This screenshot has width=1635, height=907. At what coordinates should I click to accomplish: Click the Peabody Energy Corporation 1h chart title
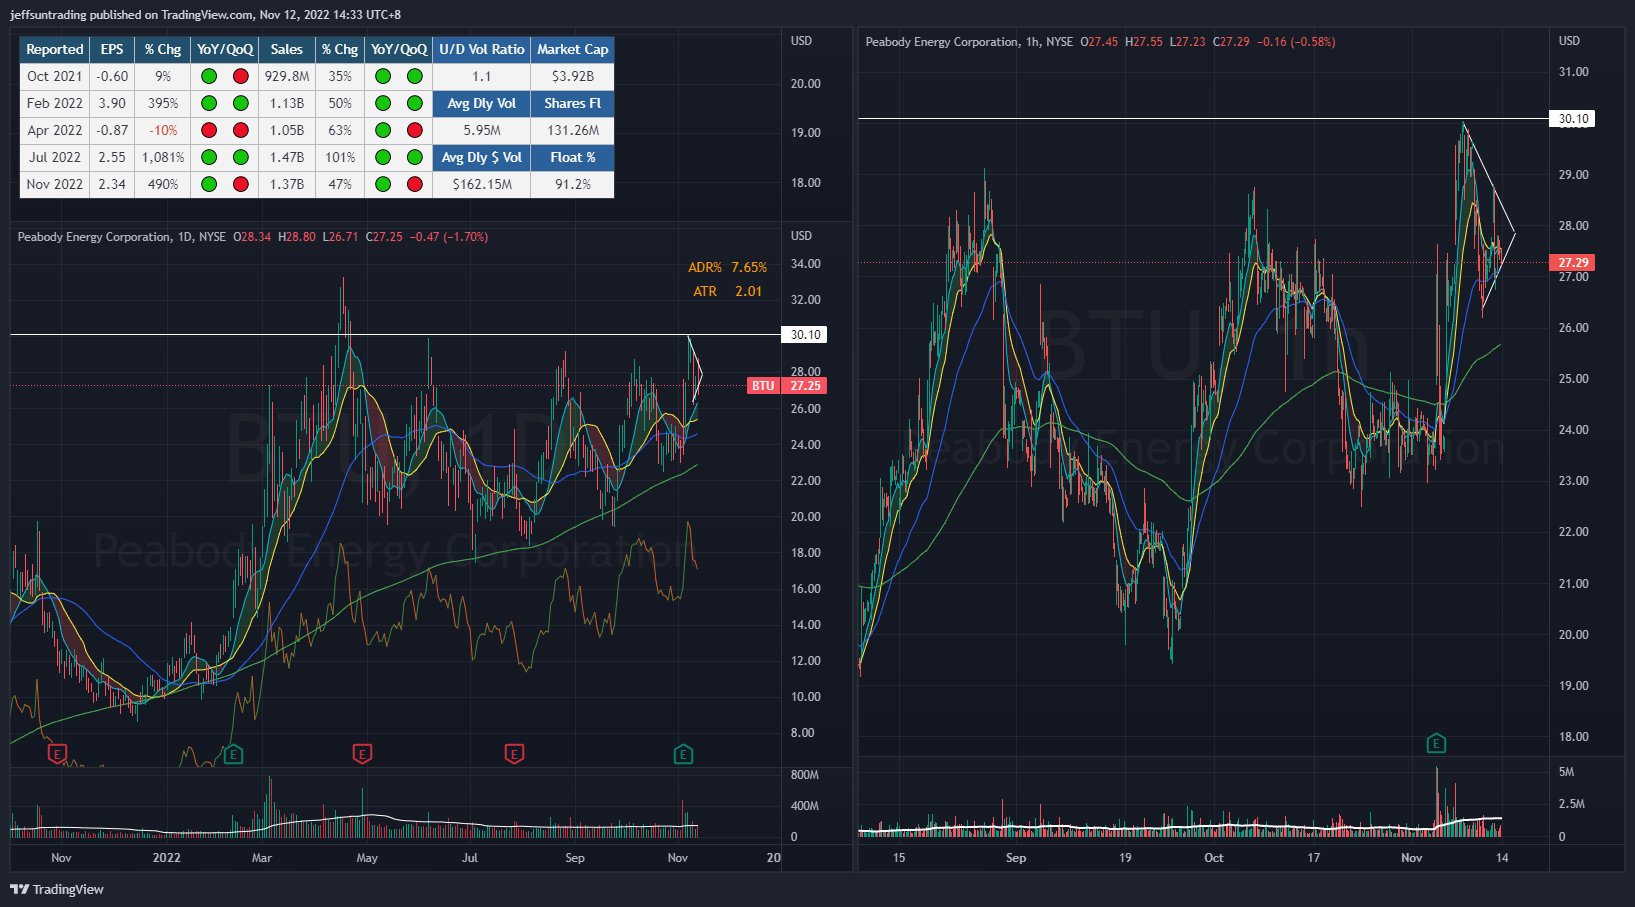pyautogui.click(x=942, y=42)
